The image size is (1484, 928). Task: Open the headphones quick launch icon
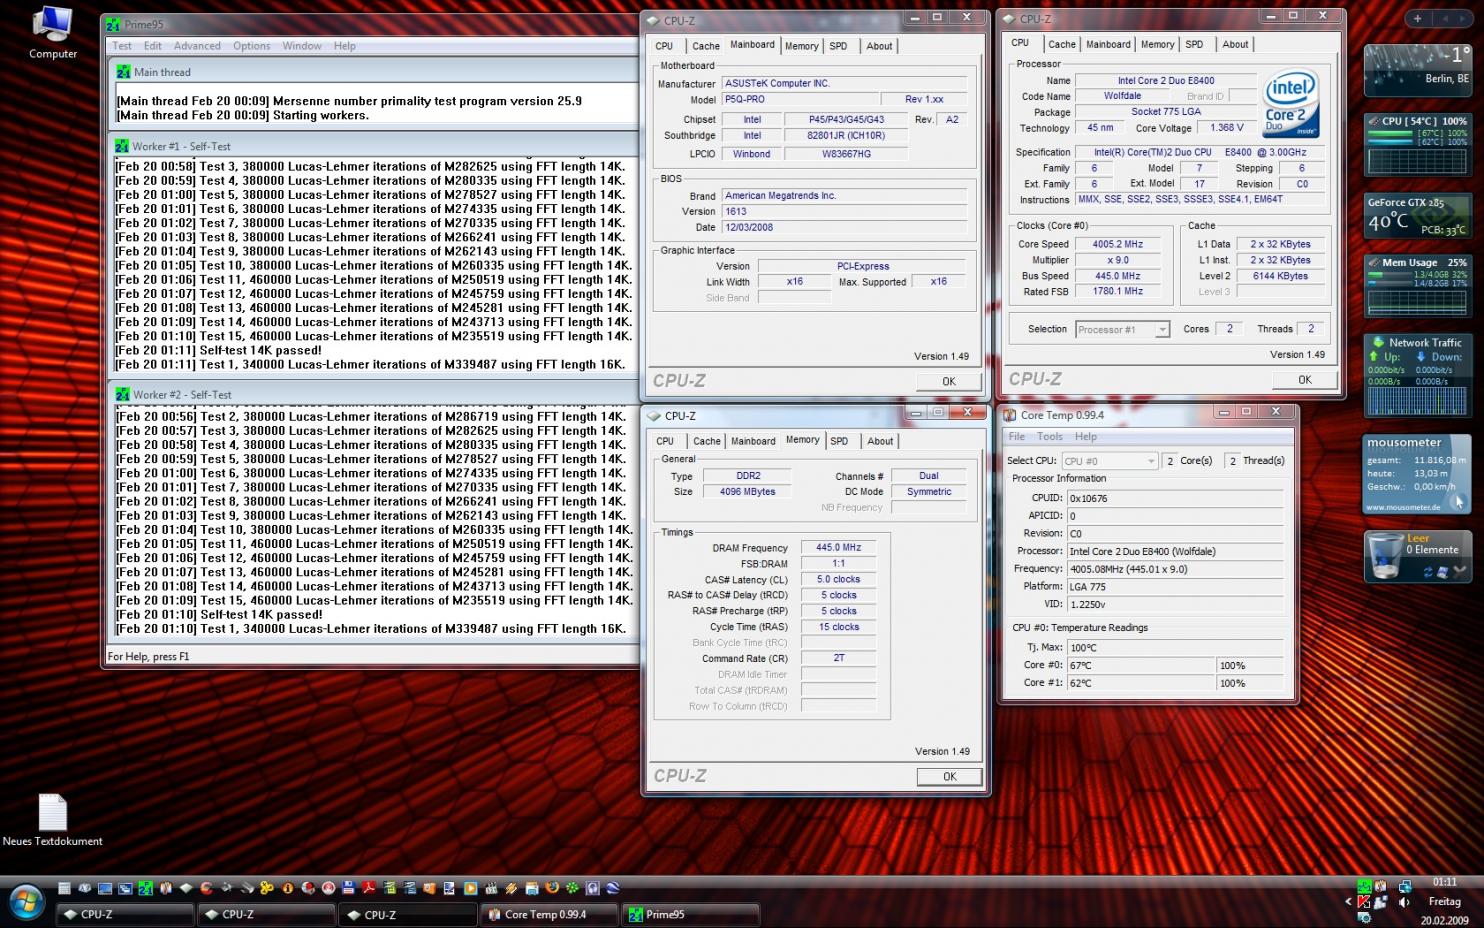coord(592,888)
